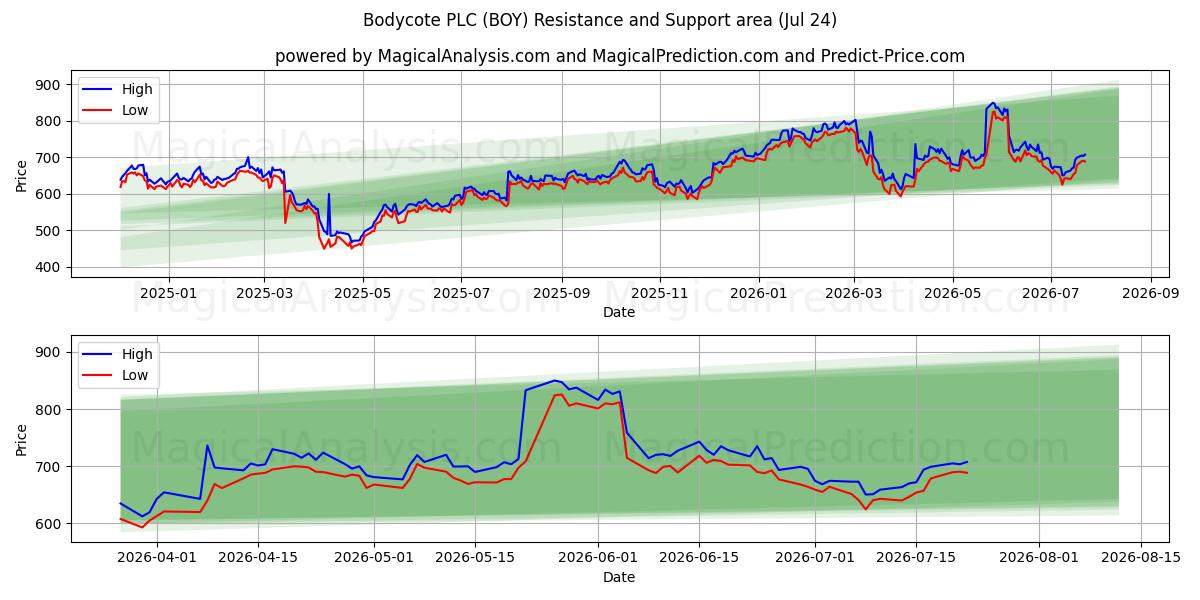This screenshot has height=600, width=1200.
Task: Click the '2026-06-15' date label on the lower chart
Action: (699, 558)
